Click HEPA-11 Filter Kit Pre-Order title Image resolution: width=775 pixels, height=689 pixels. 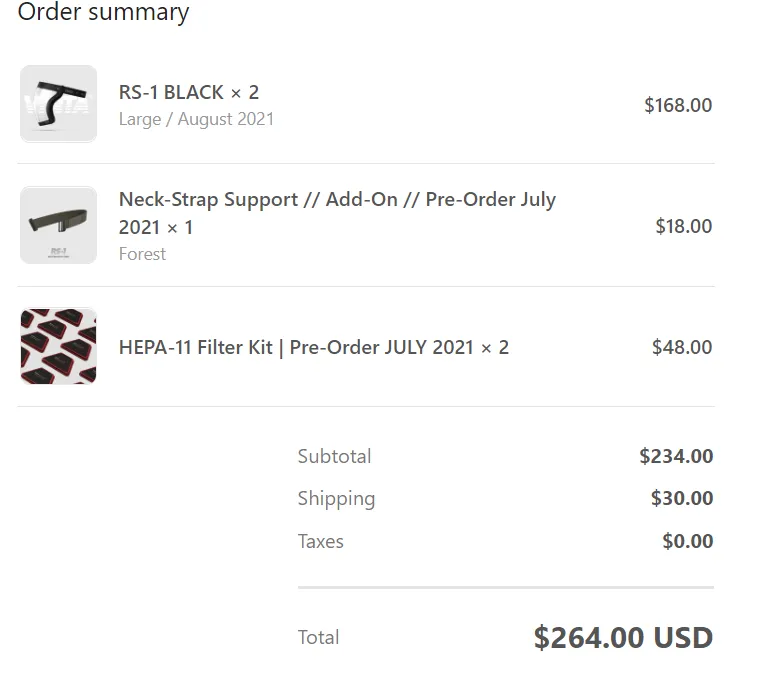tap(314, 347)
